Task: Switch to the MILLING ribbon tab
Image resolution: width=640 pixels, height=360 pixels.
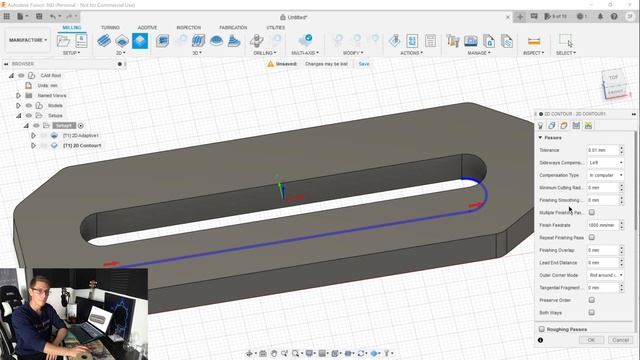Action: pyautogui.click(x=71, y=27)
